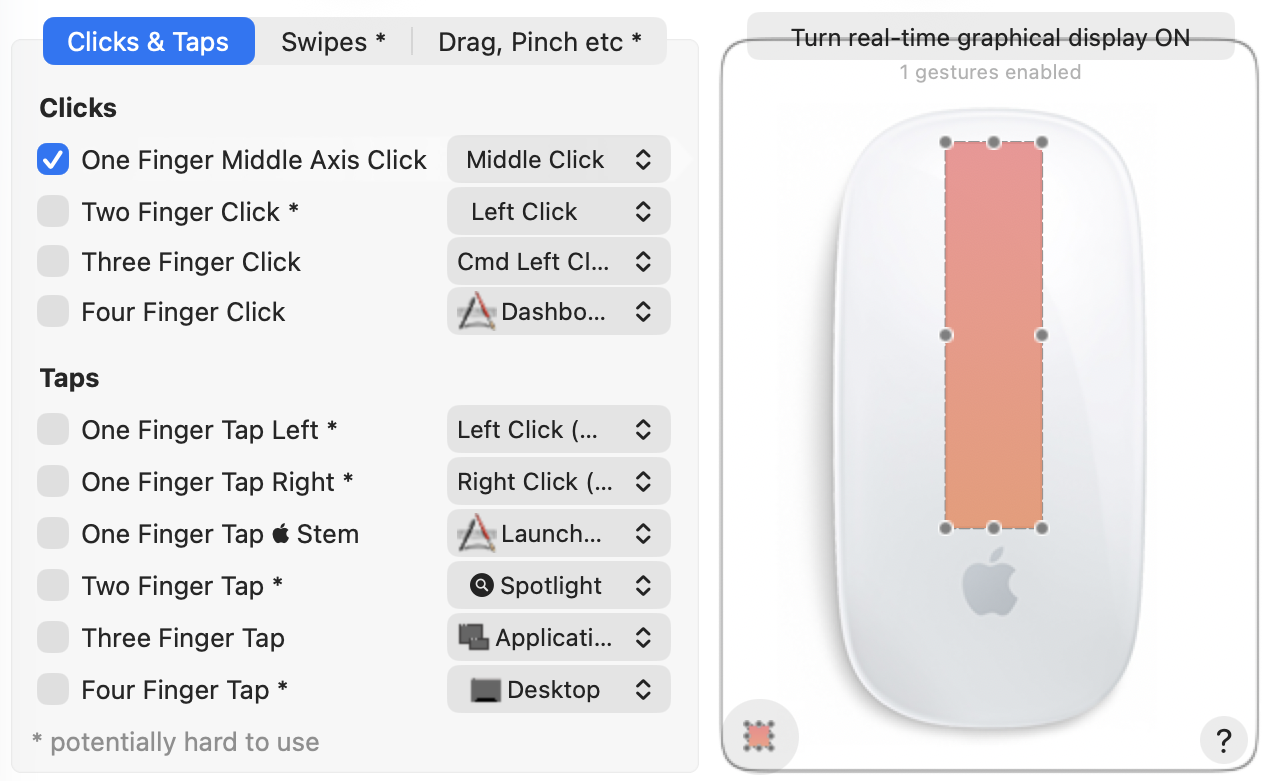Open the Middle Click action dropdown
The width and height of the screenshot is (1279, 781).
(558, 159)
